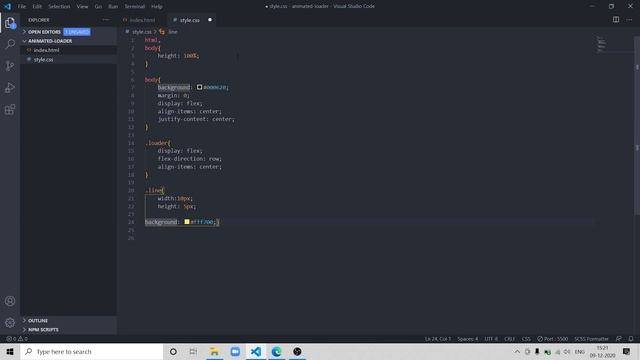Open Explorer panel more actions ellipsis
The height and width of the screenshot is (360, 640).
[106, 20]
